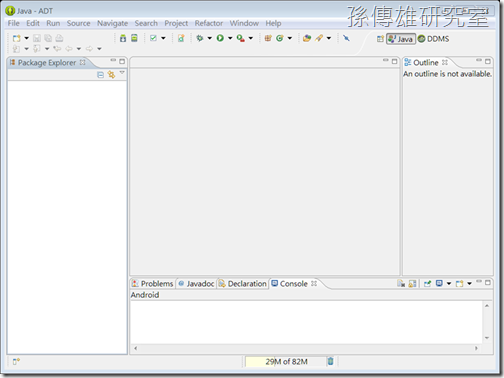Screen dimensions: 504x378
Task: Click the green Run button icon
Action: pyautogui.click(x=220, y=38)
